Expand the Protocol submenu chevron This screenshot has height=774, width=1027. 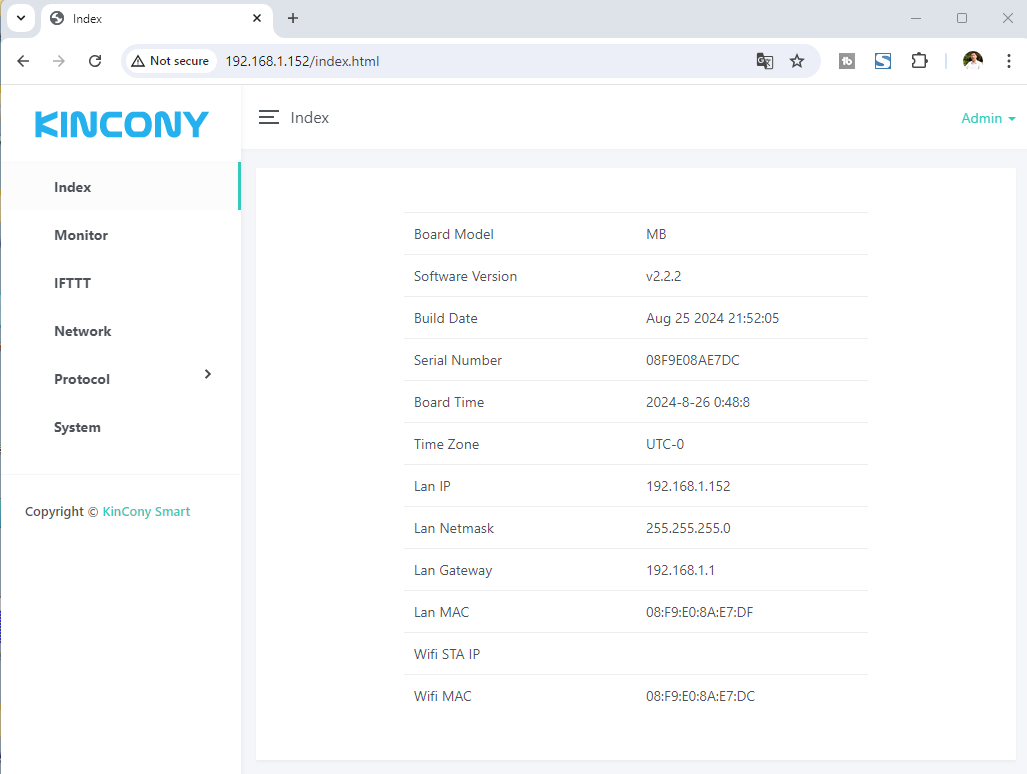point(208,374)
